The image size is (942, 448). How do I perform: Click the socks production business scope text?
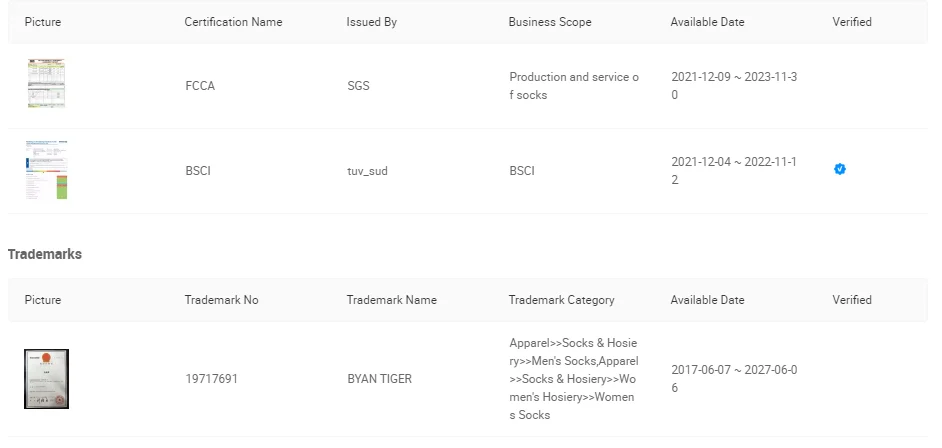point(574,86)
